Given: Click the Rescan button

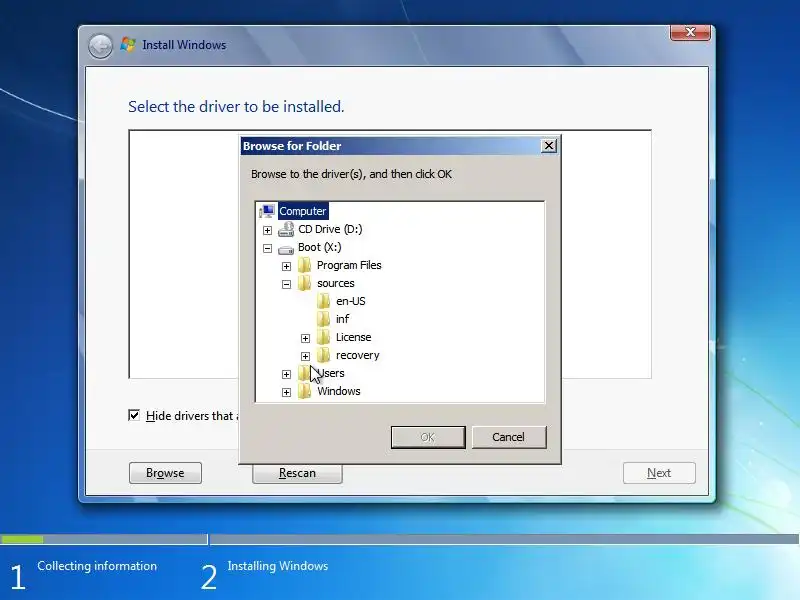Looking at the screenshot, I should (297, 473).
